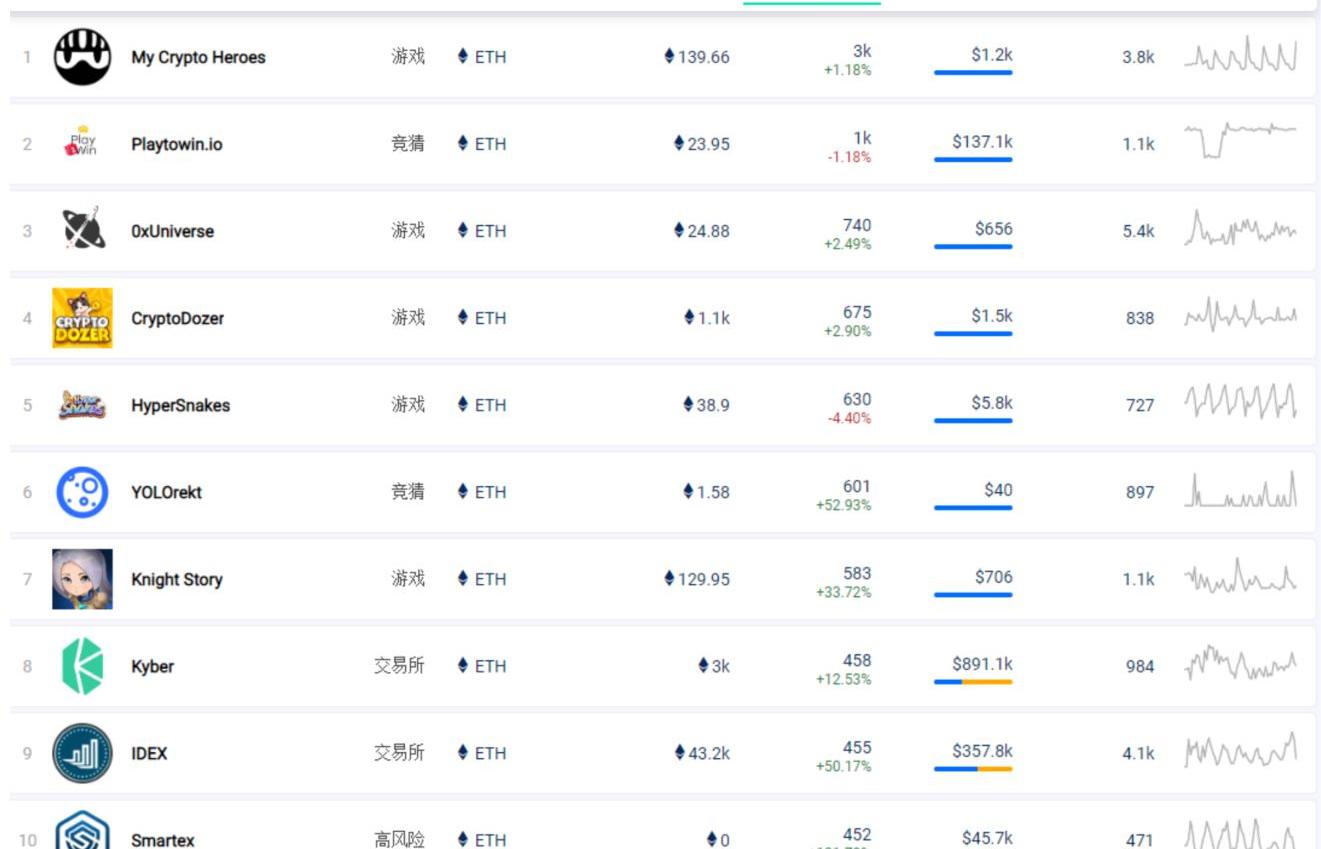View the Playtowin.io activity sparkline chart
Image resolution: width=1321 pixels, height=849 pixels.
[x=1240, y=141]
